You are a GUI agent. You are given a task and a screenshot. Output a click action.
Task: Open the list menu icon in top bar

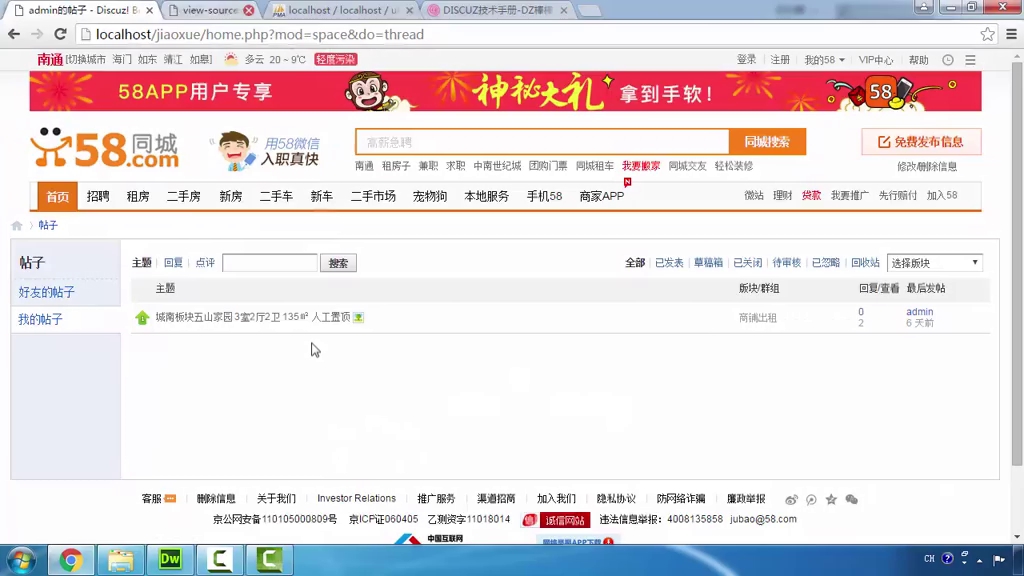(970, 59)
